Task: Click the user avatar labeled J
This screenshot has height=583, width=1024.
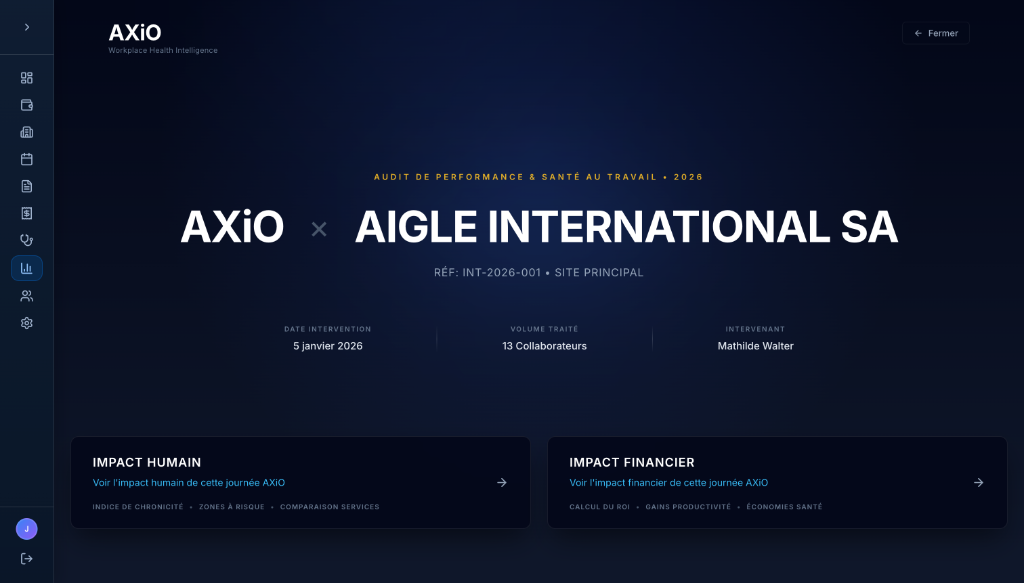Action: 27,529
